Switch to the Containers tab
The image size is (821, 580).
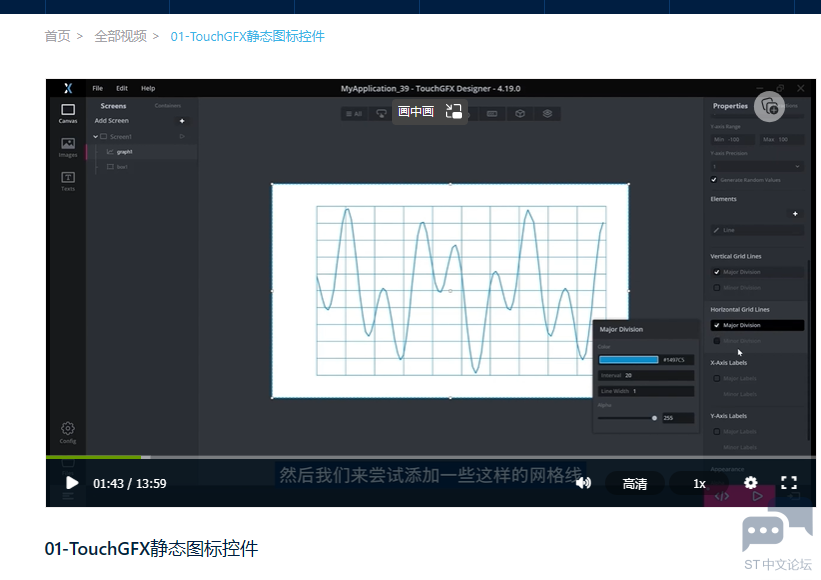point(168,106)
